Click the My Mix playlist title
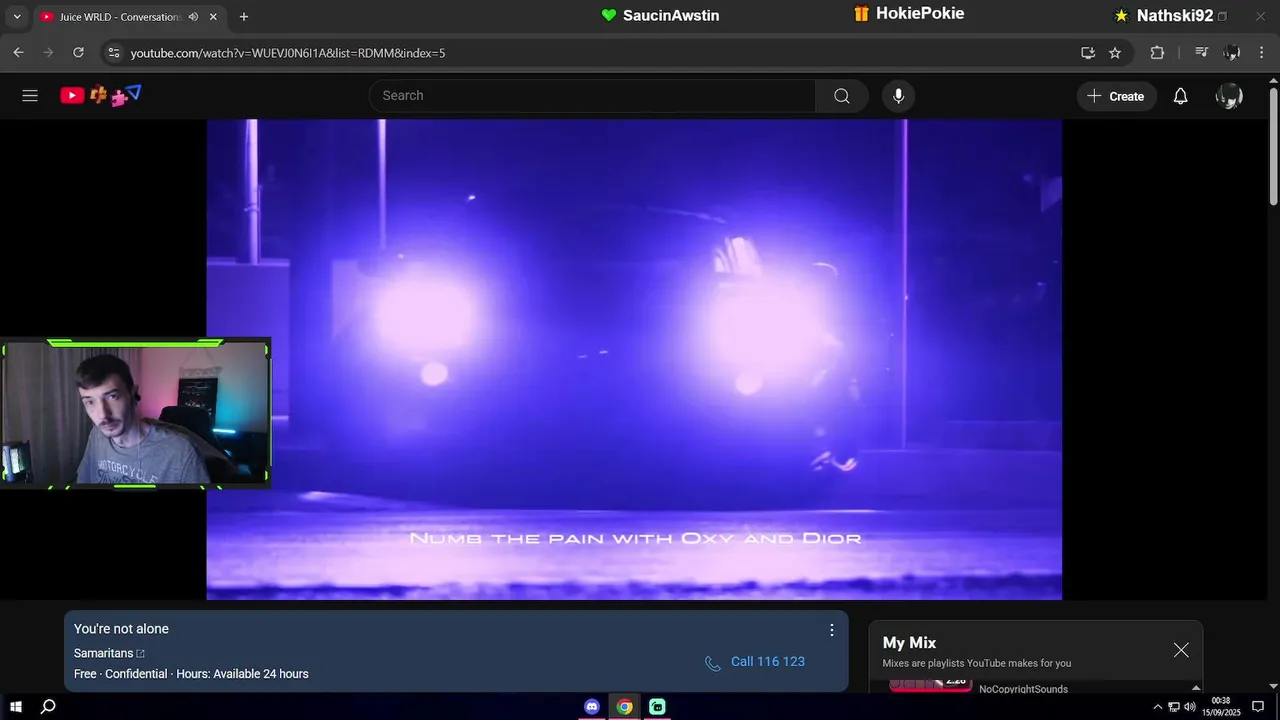The width and height of the screenshot is (1280, 720). point(909,643)
